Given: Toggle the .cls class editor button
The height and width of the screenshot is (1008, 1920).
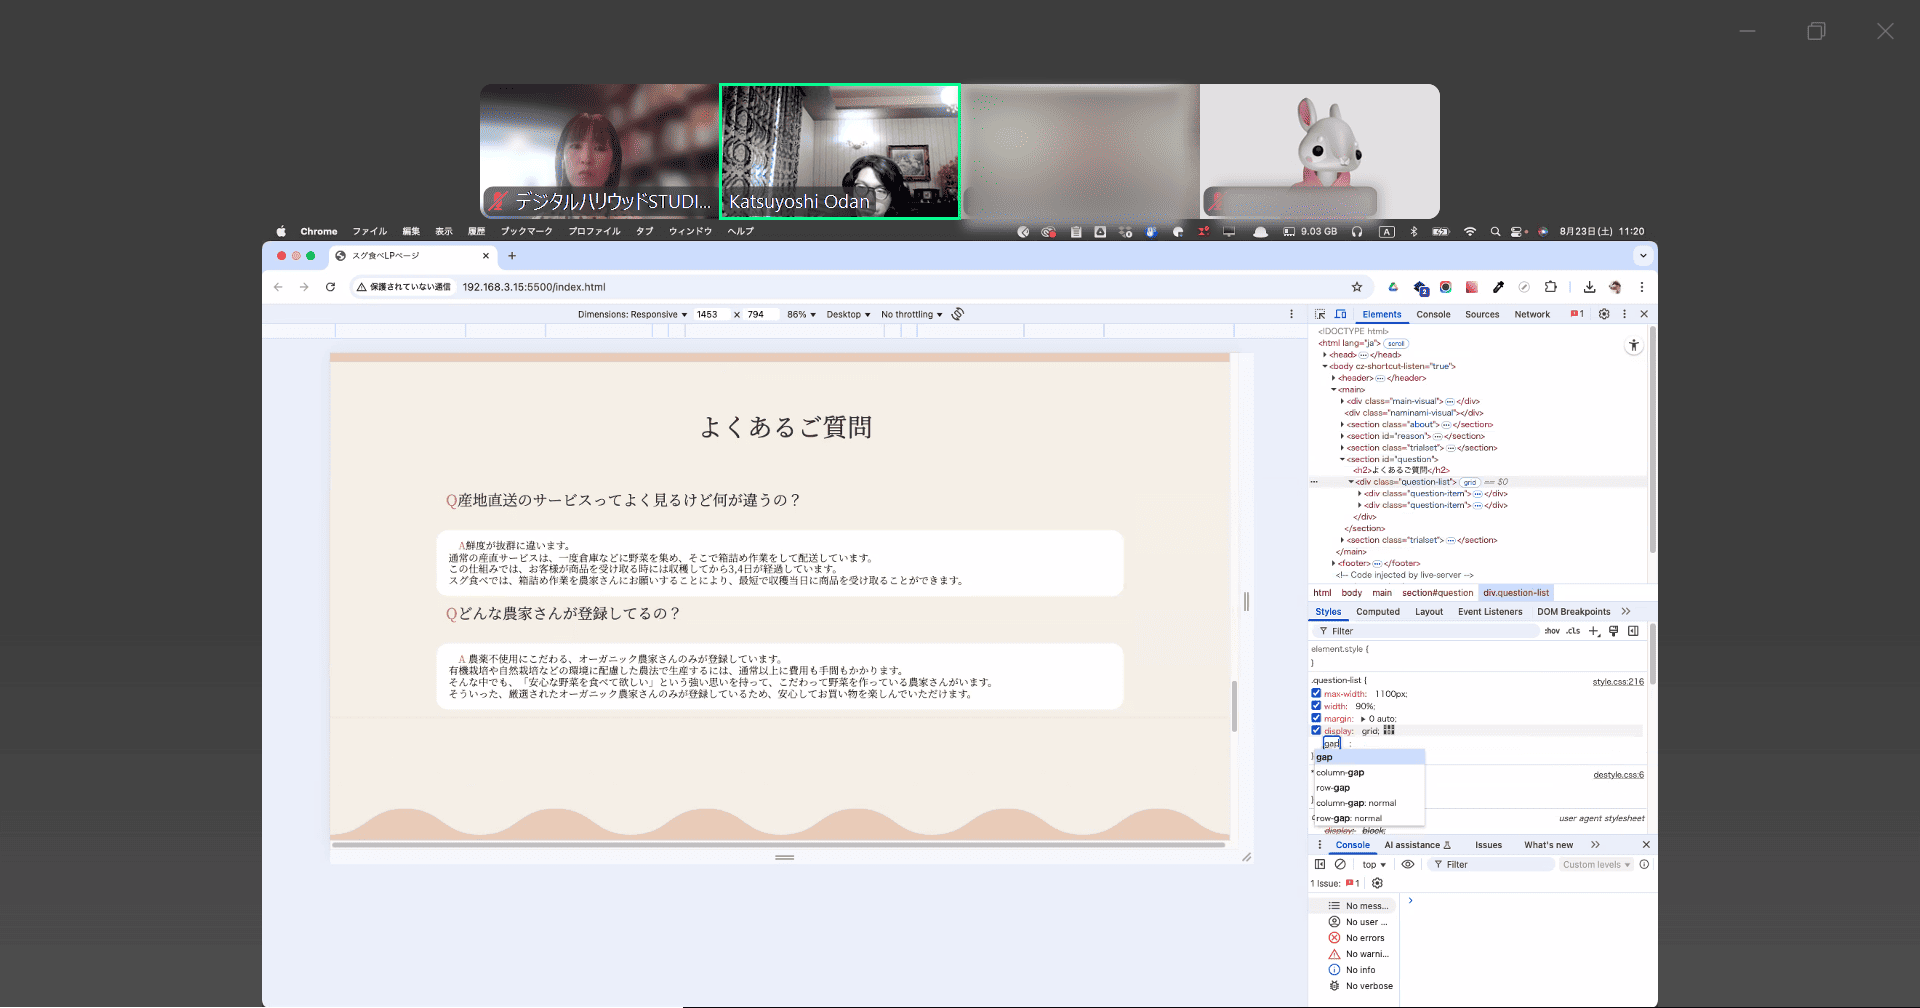Looking at the screenshot, I should (x=1573, y=631).
